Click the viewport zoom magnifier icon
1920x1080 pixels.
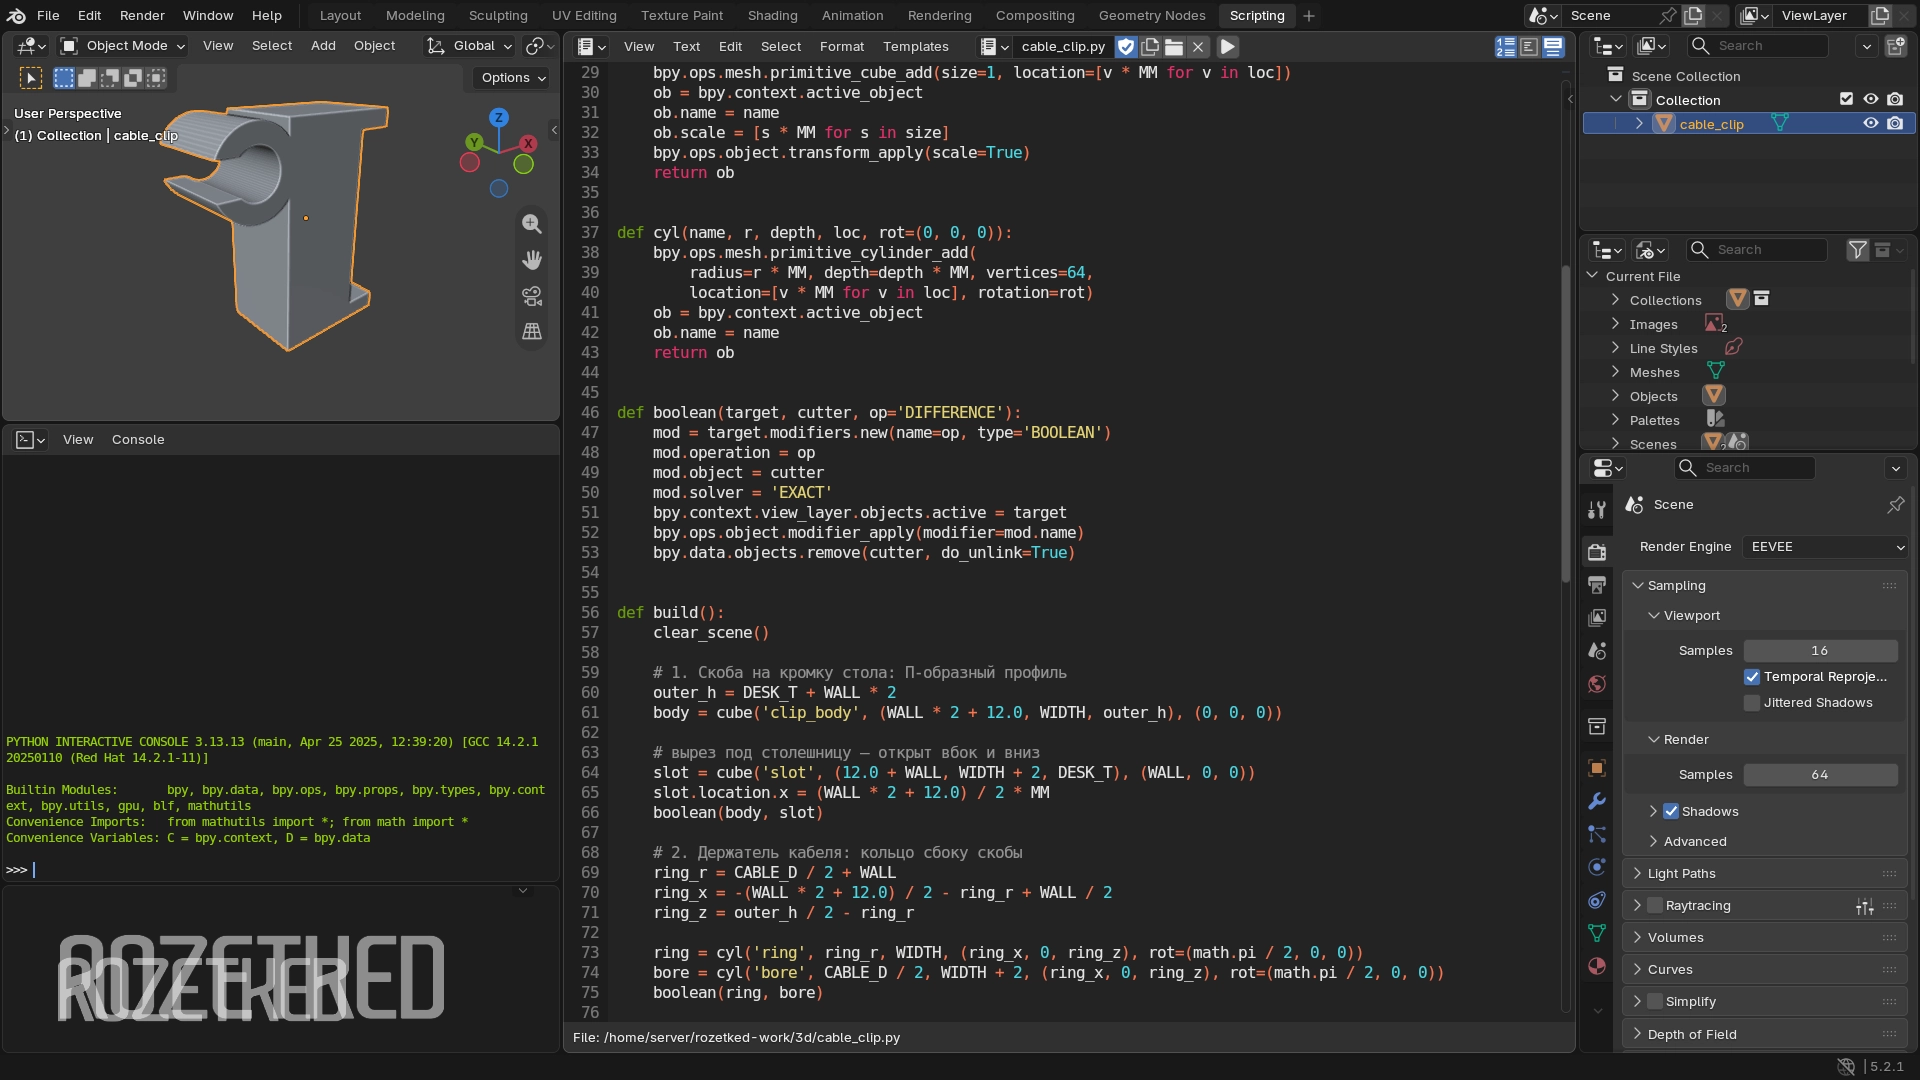[x=532, y=224]
